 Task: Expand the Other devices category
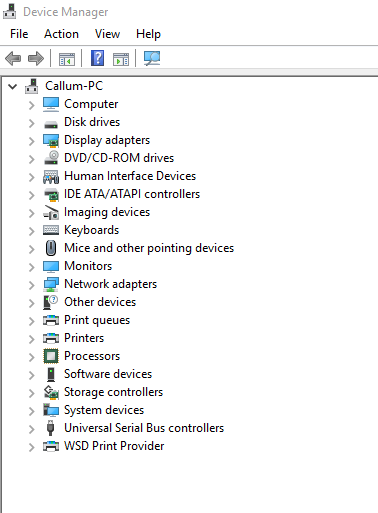(x=31, y=303)
